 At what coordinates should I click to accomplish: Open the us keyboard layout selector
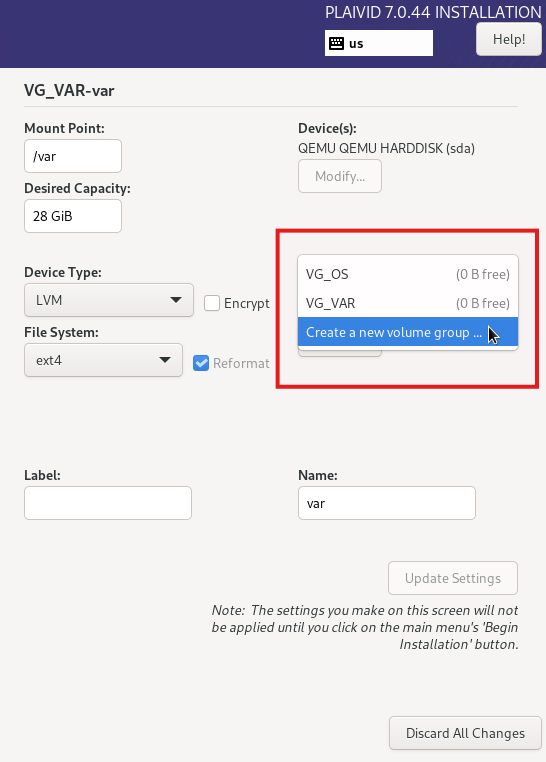point(378,43)
